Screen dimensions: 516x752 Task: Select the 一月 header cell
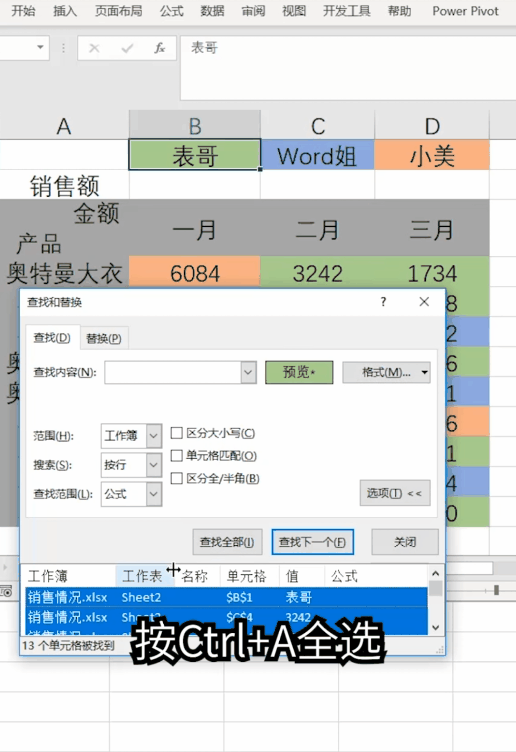[195, 229]
